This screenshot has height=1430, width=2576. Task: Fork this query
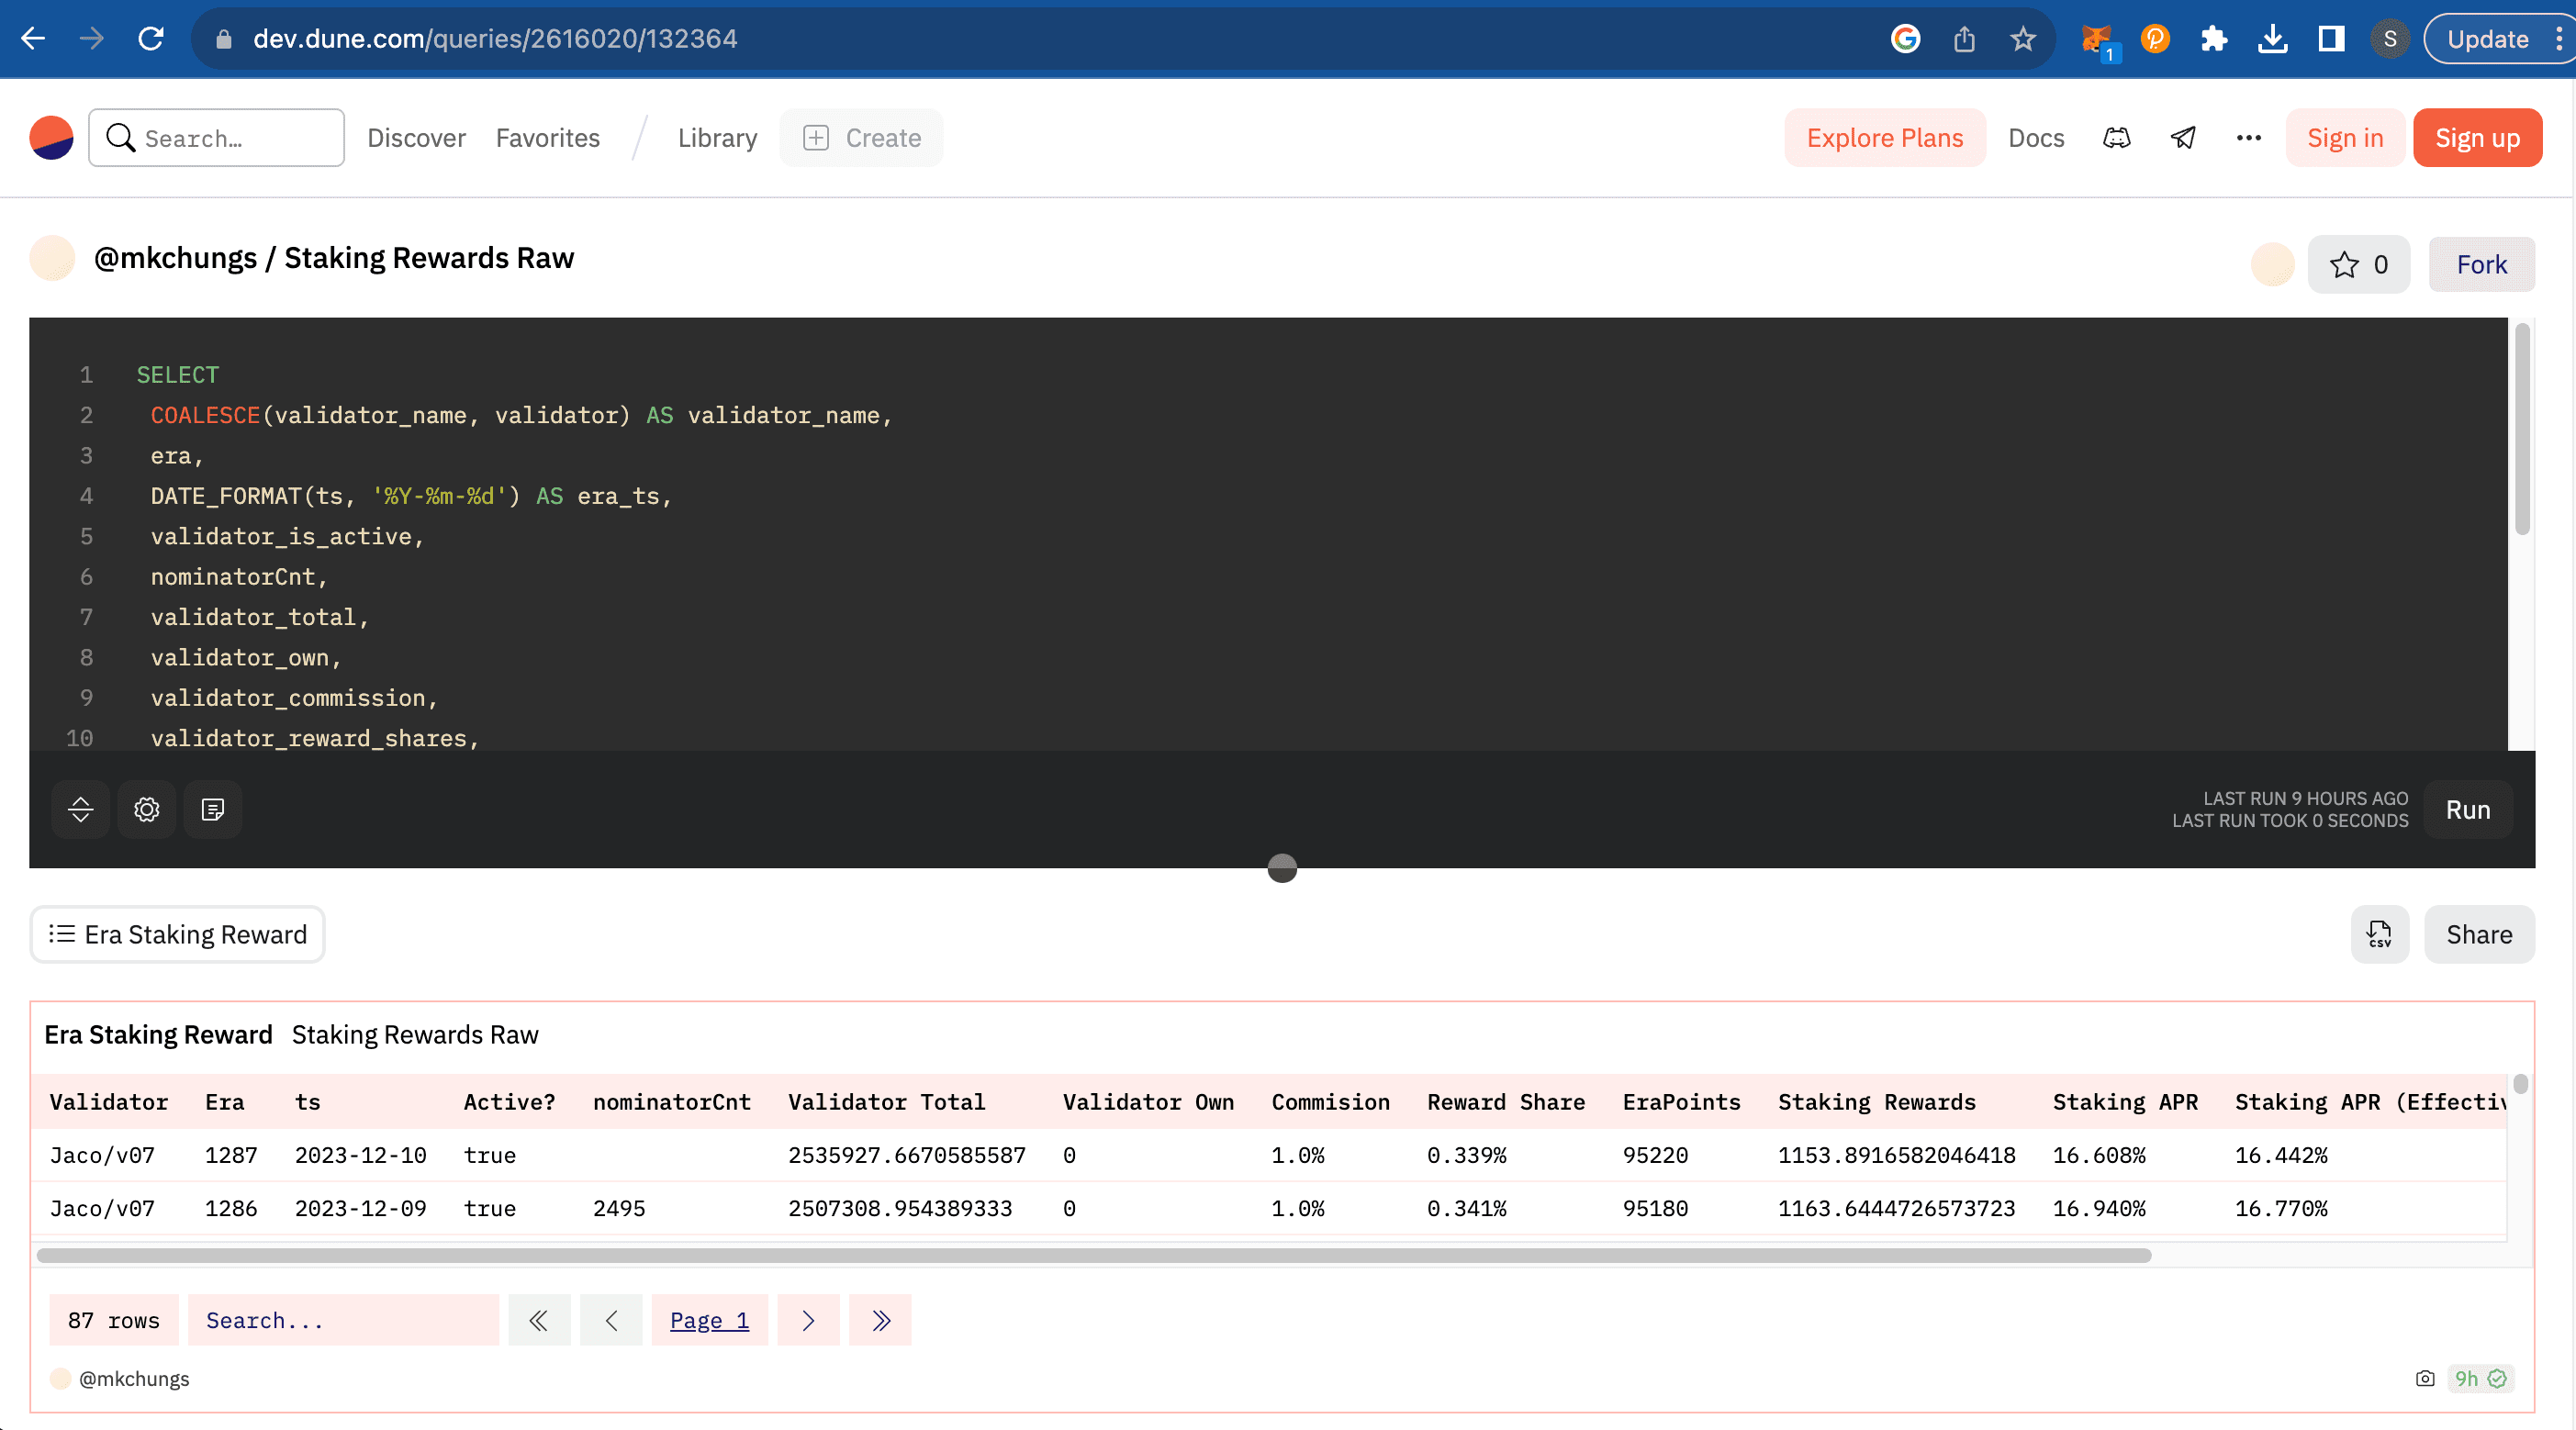coord(2481,264)
